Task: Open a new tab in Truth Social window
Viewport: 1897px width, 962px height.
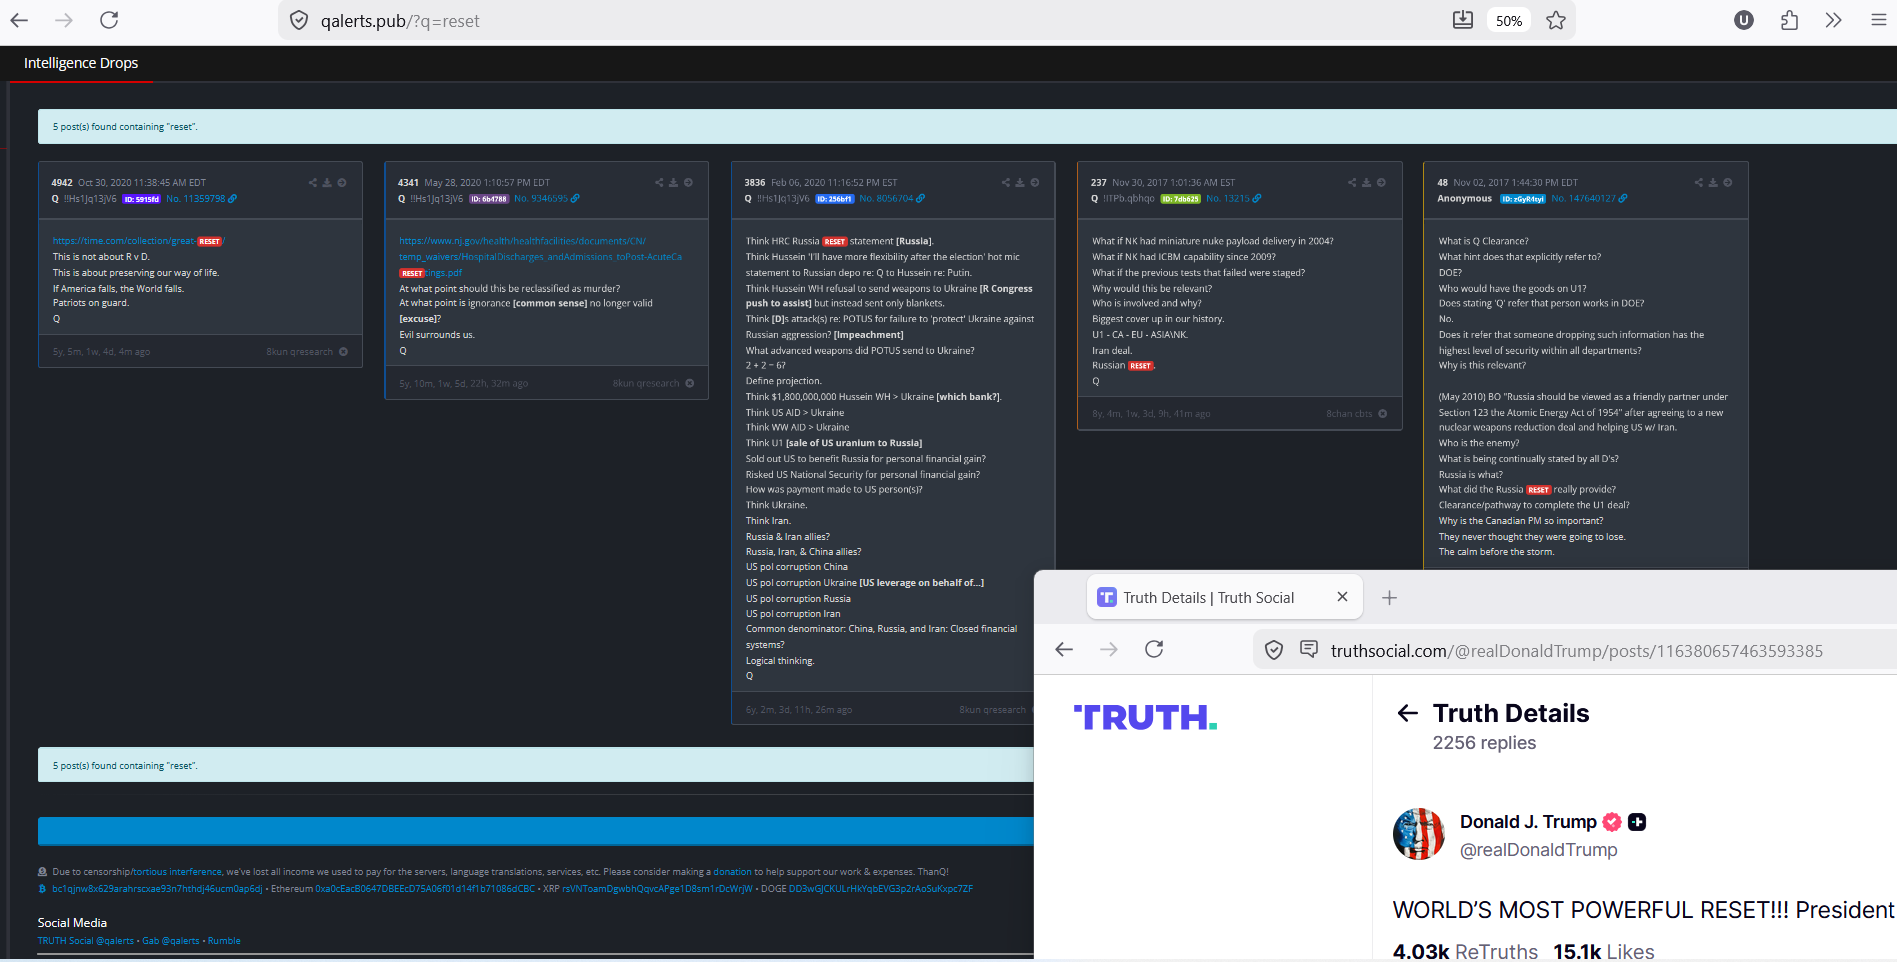Action: (x=1389, y=598)
